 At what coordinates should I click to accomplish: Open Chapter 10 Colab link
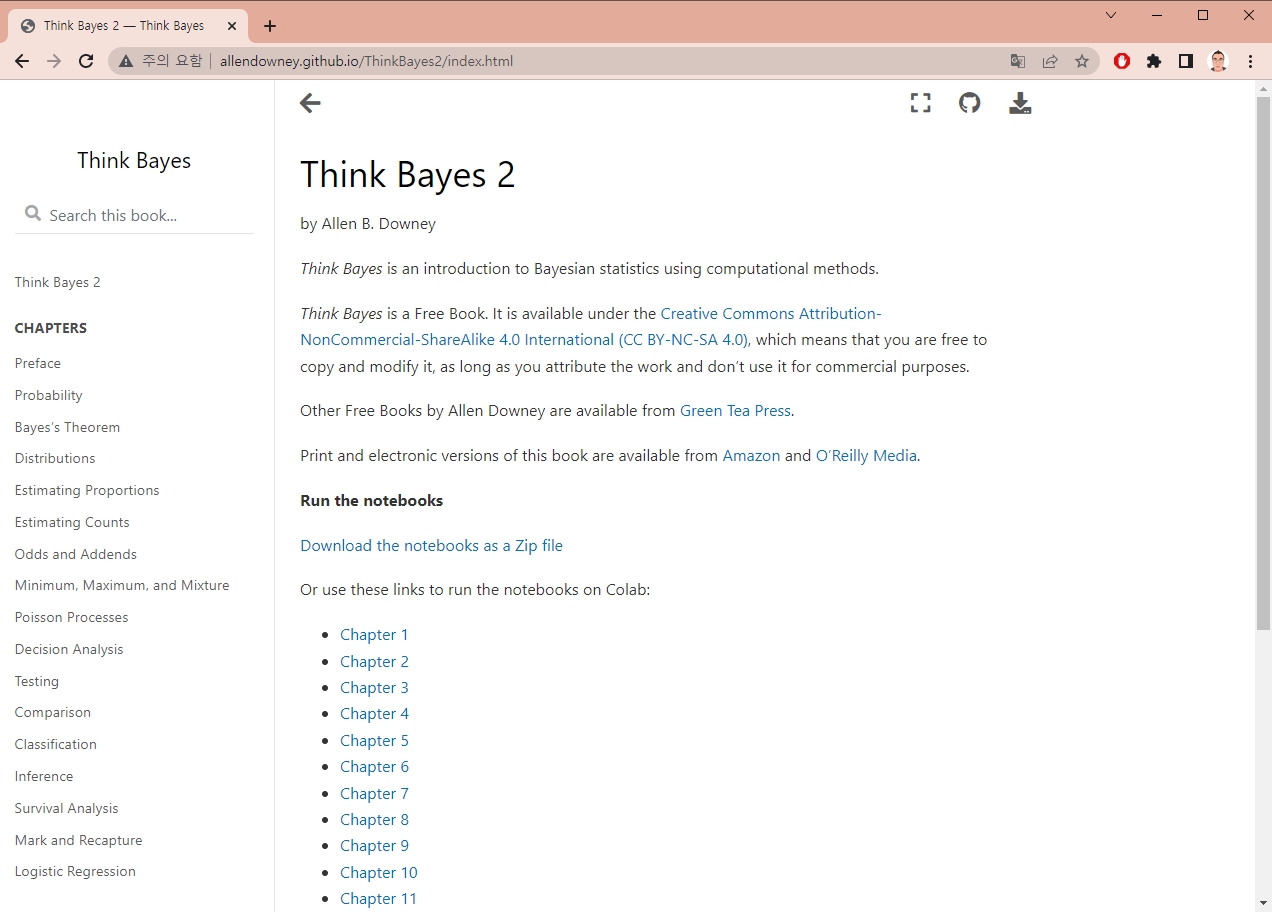pos(379,873)
